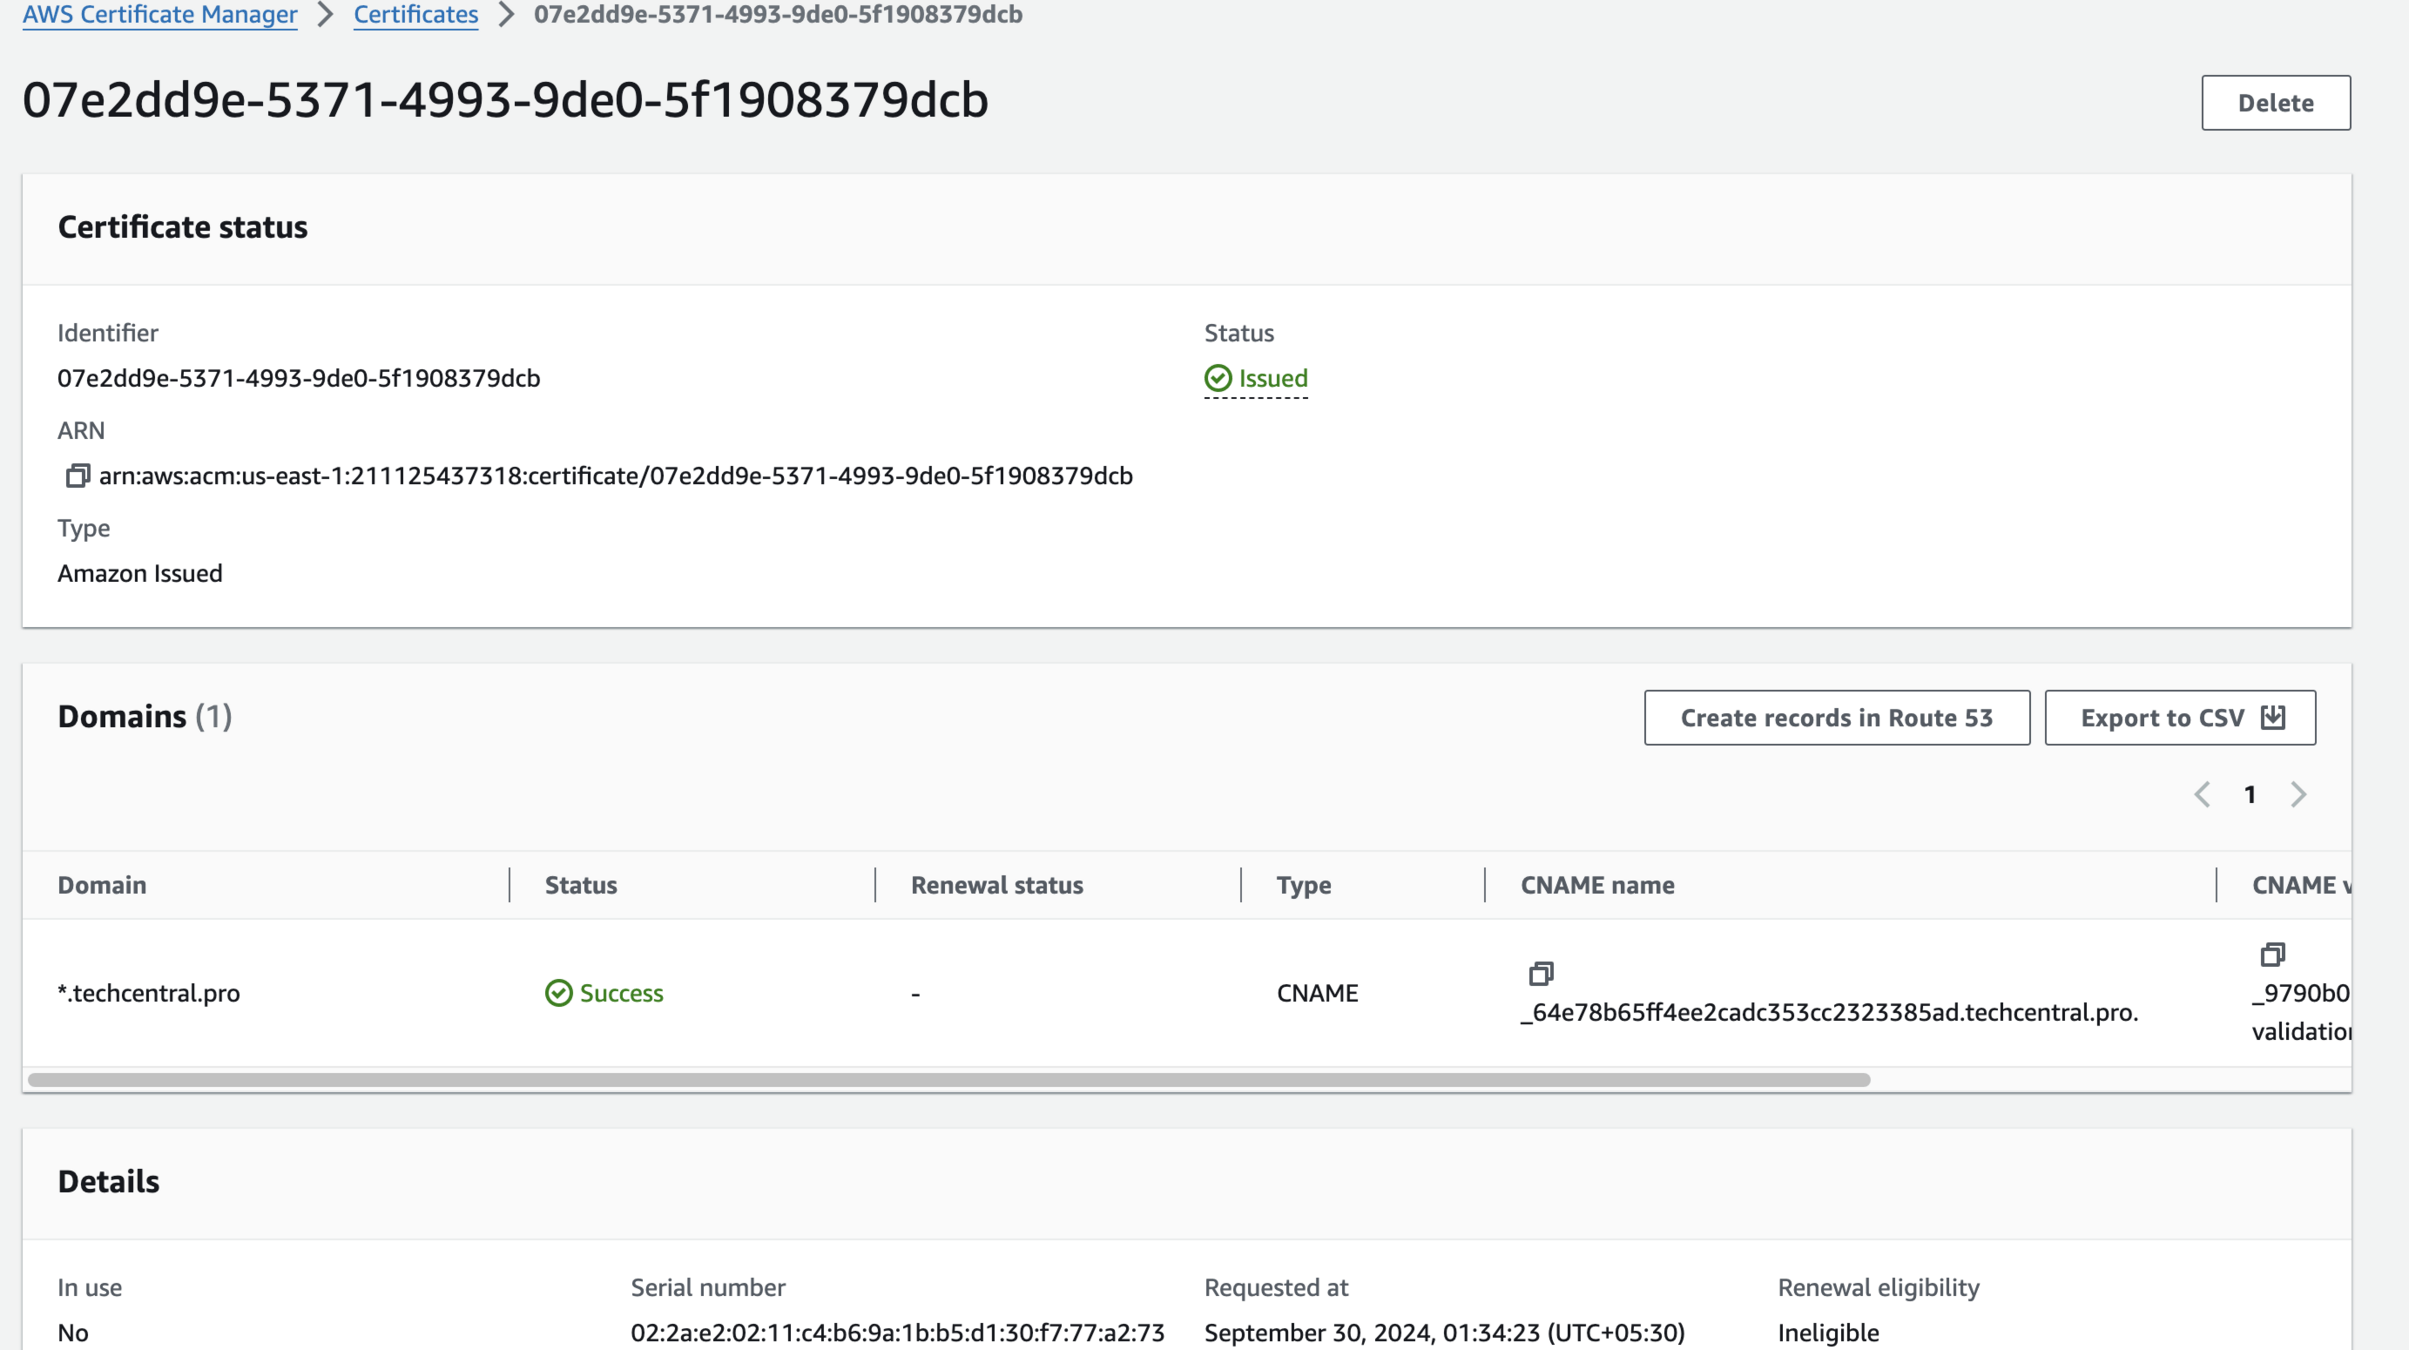Open AWS Certificate Manager breadcrumb link
The image size is (2409, 1350).
(160, 15)
